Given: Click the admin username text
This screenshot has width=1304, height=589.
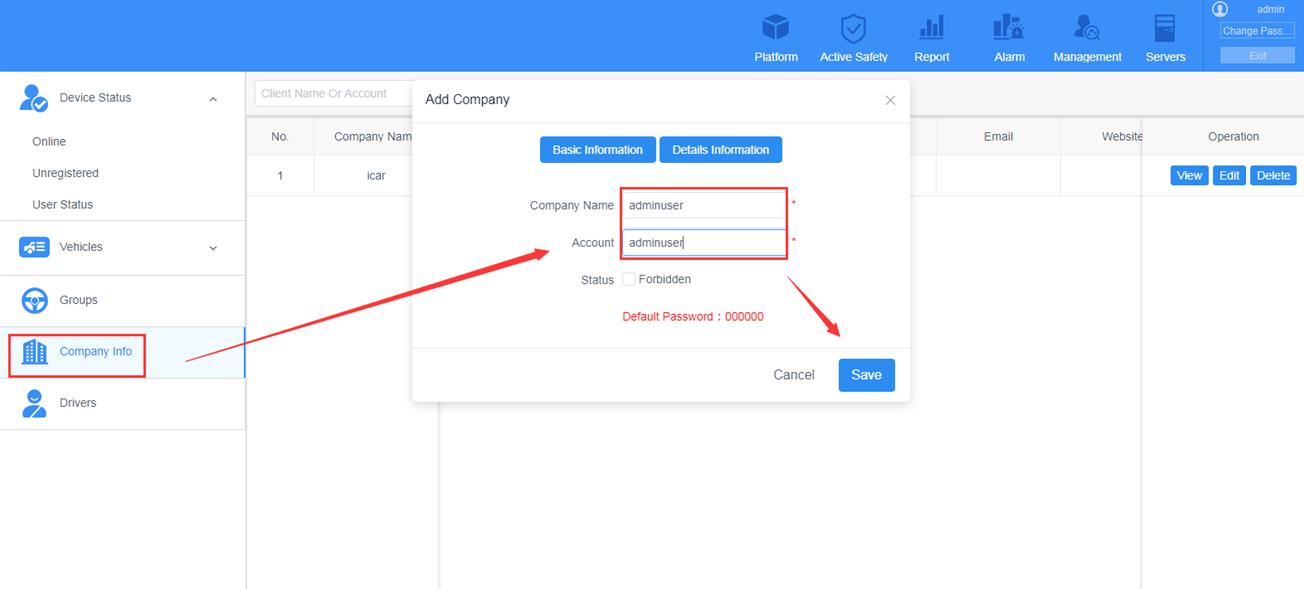Looking at the screenshot, I should tap(1270, 9).
